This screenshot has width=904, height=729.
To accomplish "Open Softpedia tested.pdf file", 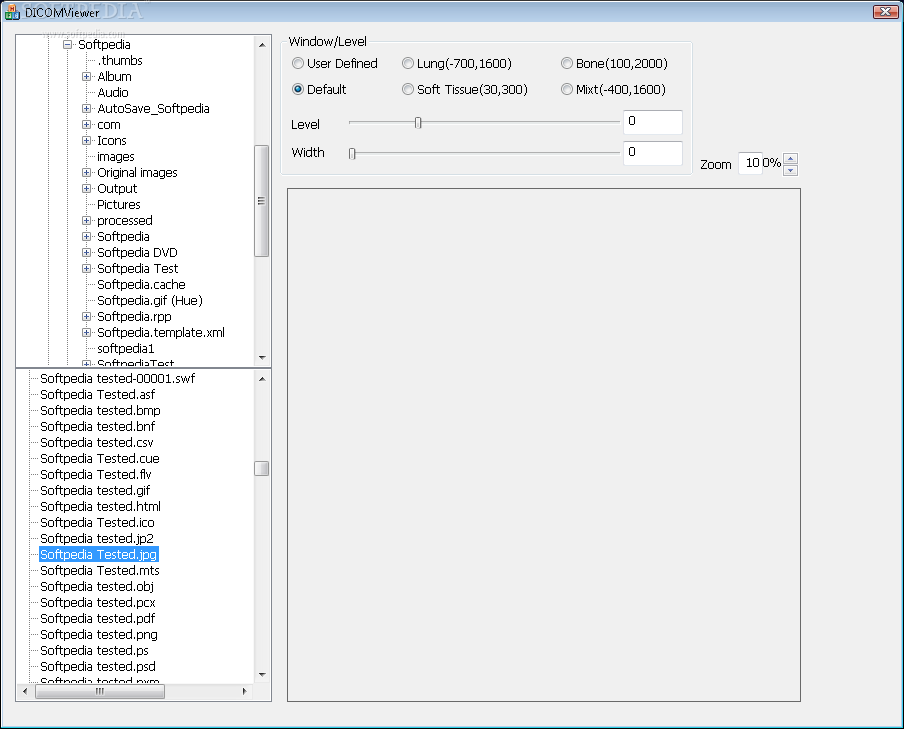I will [97, 618].
